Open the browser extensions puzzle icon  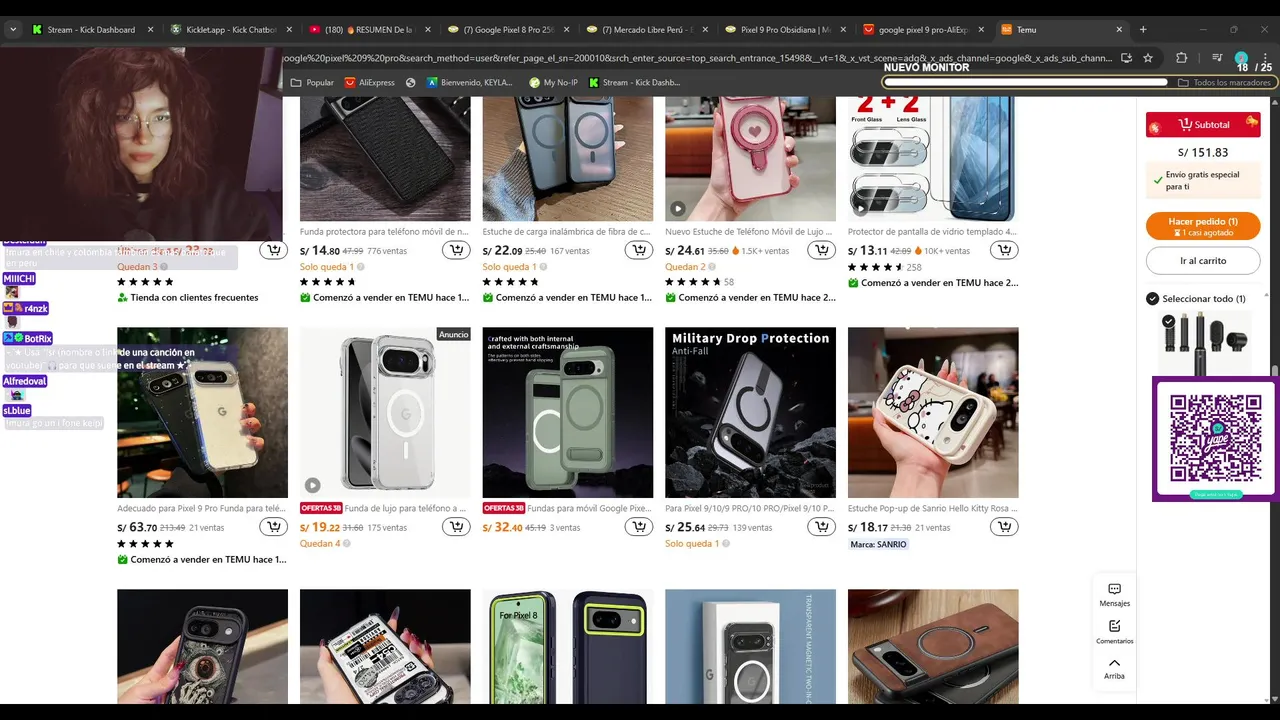(1181, 58)
